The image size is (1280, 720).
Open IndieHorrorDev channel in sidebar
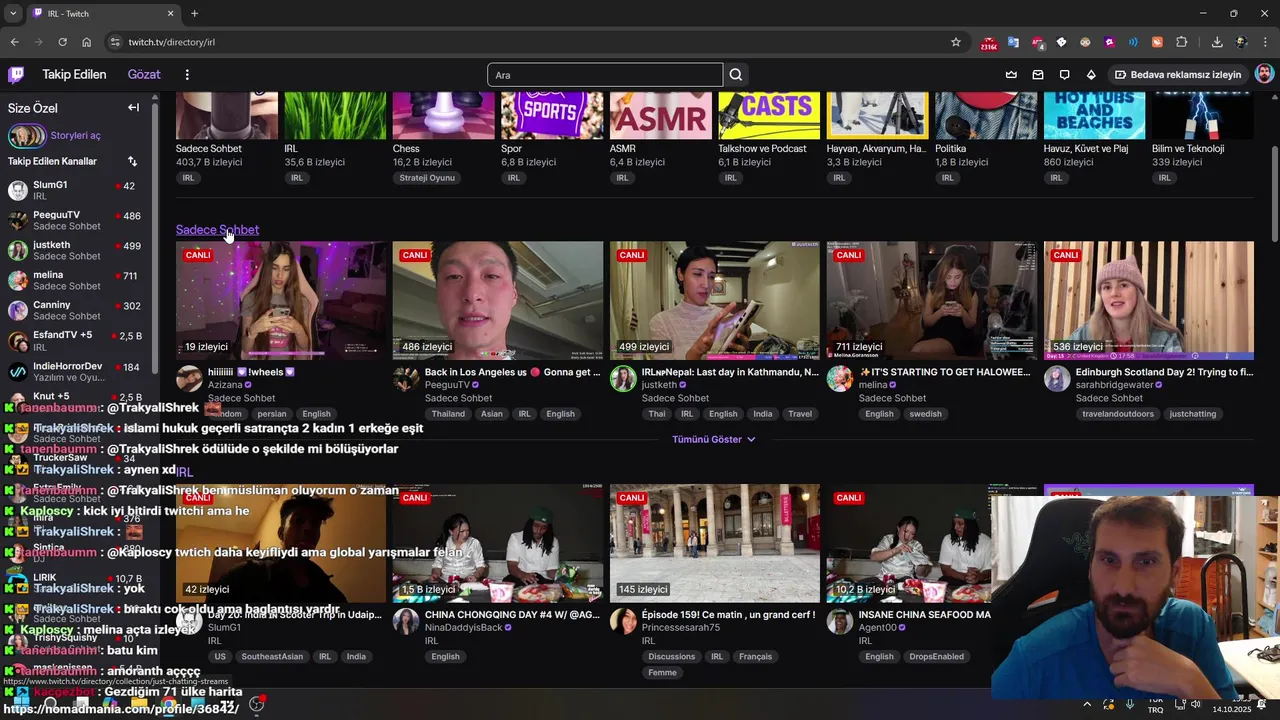[x=78, y=371]
